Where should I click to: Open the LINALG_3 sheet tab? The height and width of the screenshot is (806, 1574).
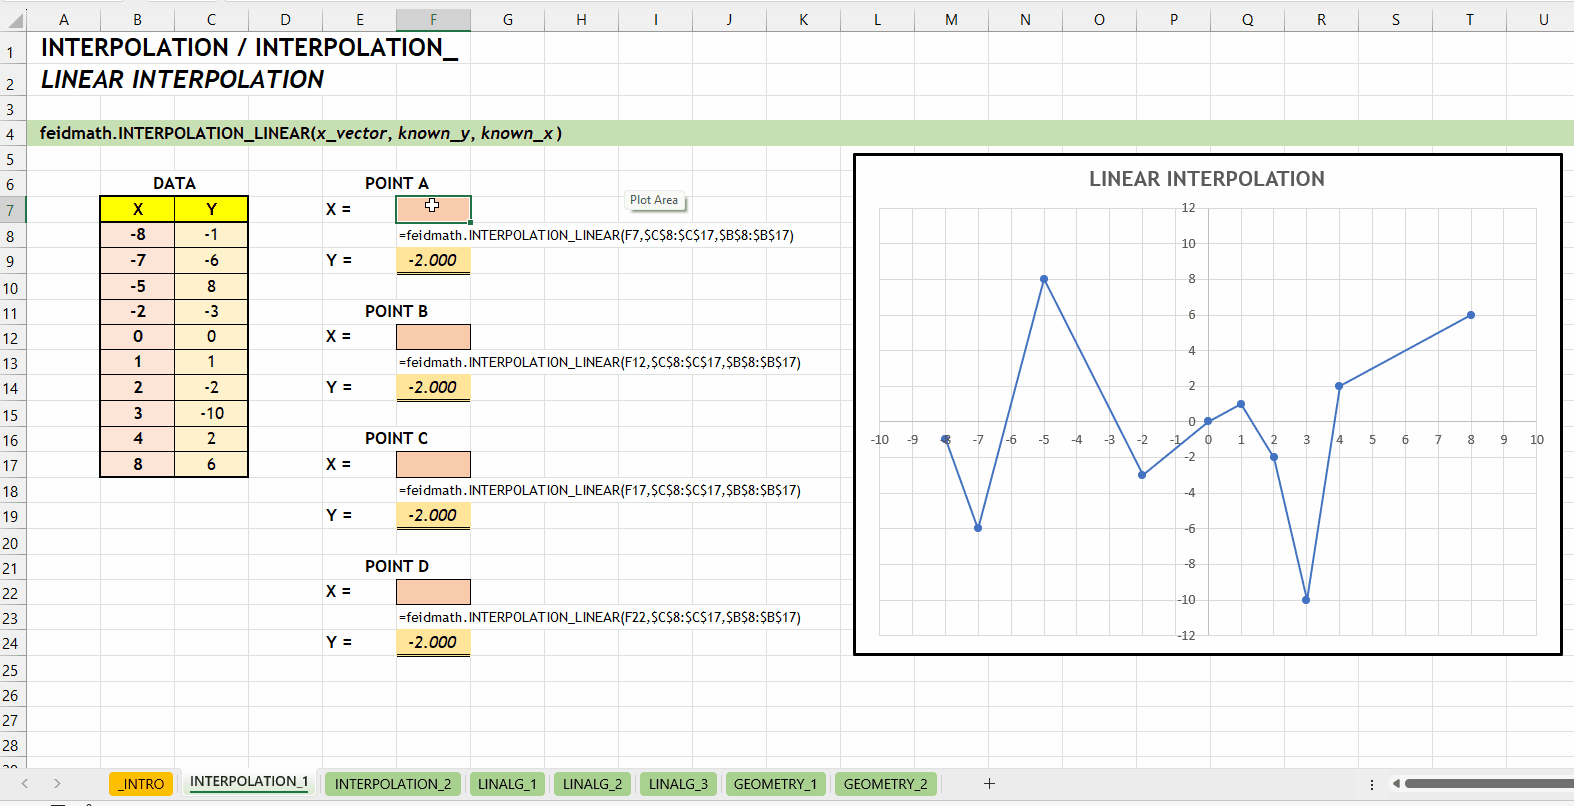click(x=678, y=784)
